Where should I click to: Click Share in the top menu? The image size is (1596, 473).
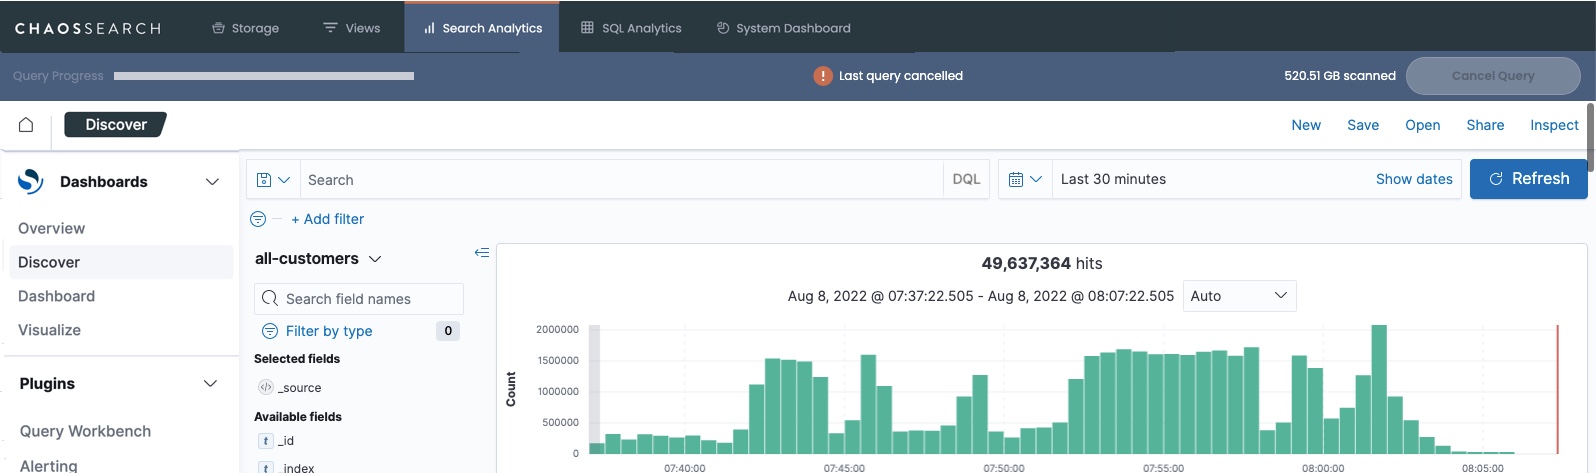coord(1485,125)
